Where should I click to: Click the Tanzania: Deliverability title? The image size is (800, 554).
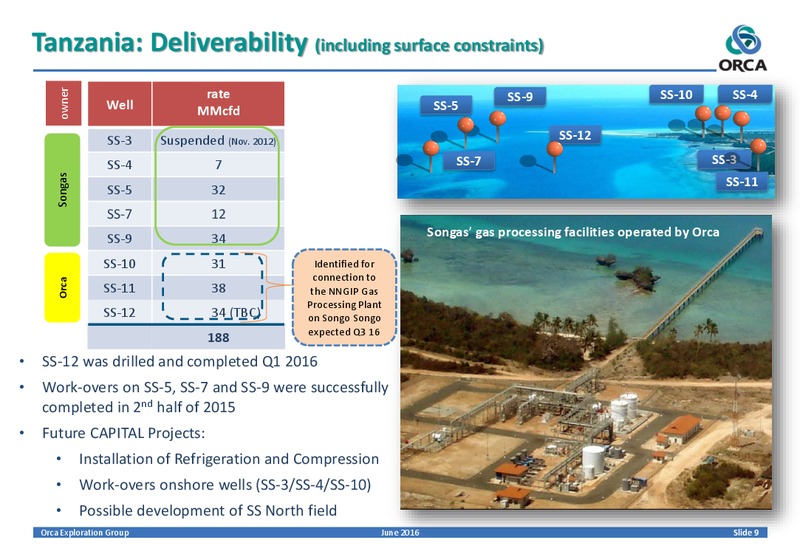pos(170,43)
